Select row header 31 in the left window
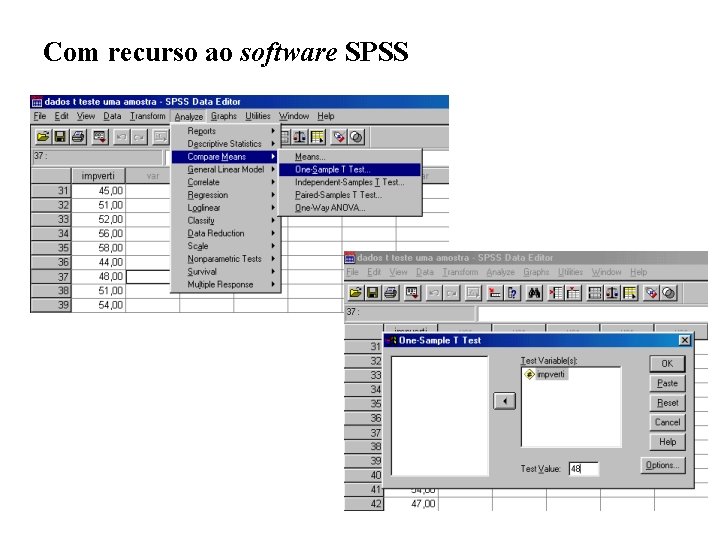Image resolution: width=720 pixels, height=540 pixels. click(x=51, y=191)
